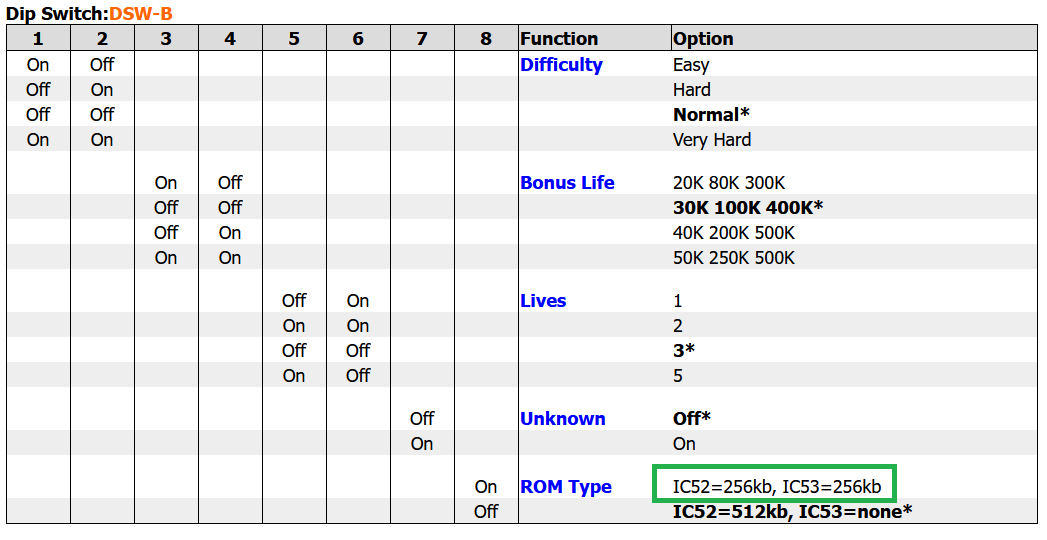The height and width of the screenshot is (540, 1047).
Task: Click switch 8 Off cell in IC52=512kb row
Action: coord(486,511)
